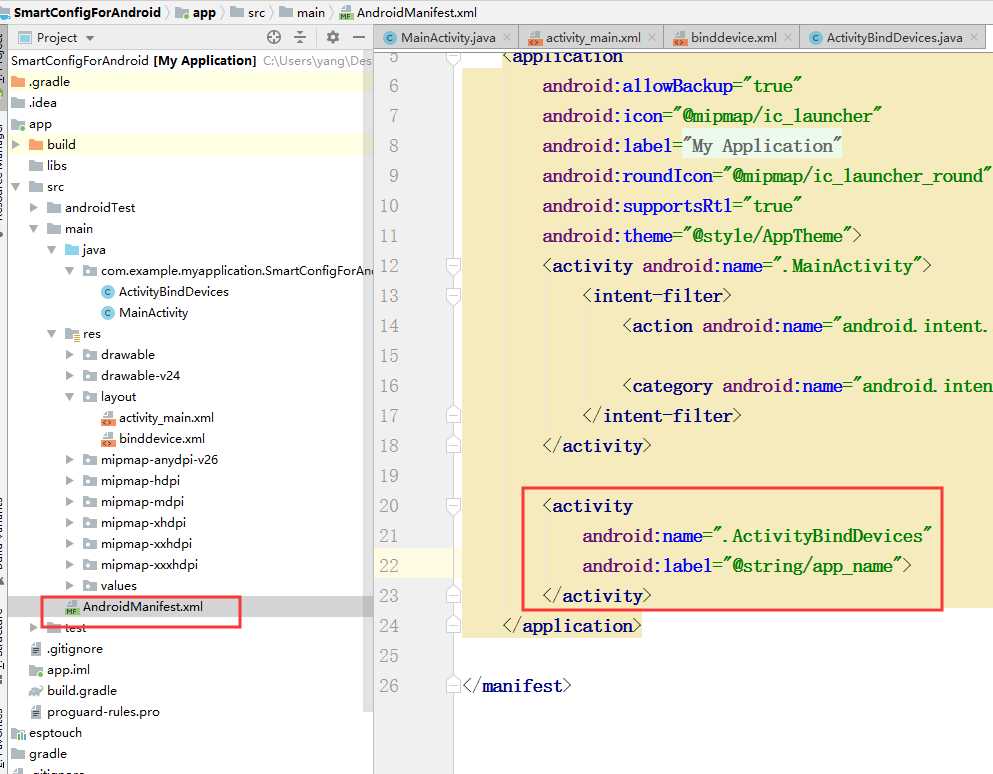Image resolution: width=993 pixels, height=774 pixels.
Task: Click the locate/scroll-from-source target icon
Action: (x=274, y=37)
